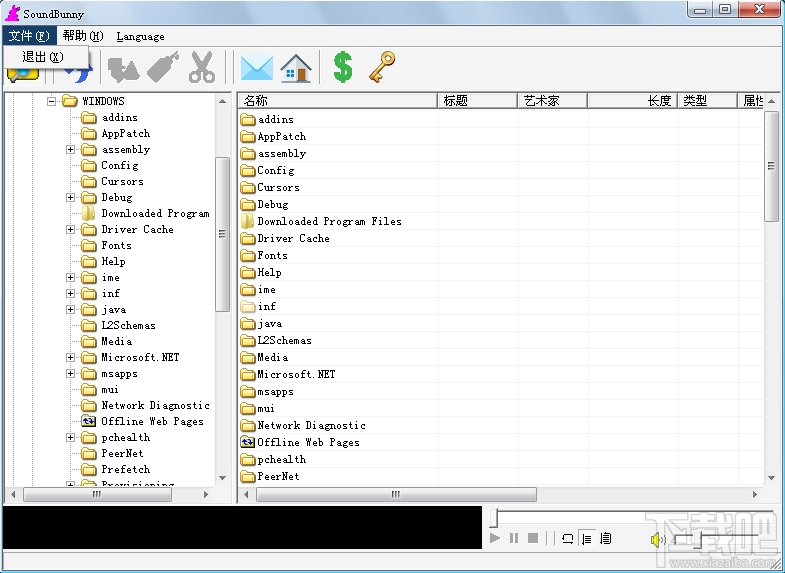The image size is (785, 573).
Task: Expand the inf folder in tree
Action: tap(70, 293)
